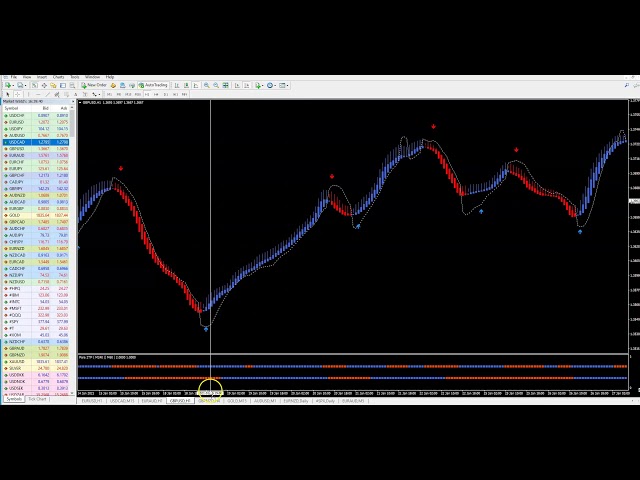Open the Window menu
Viewport: 640px width, 480px height.
pyautogui.click(x=92, y=77)
